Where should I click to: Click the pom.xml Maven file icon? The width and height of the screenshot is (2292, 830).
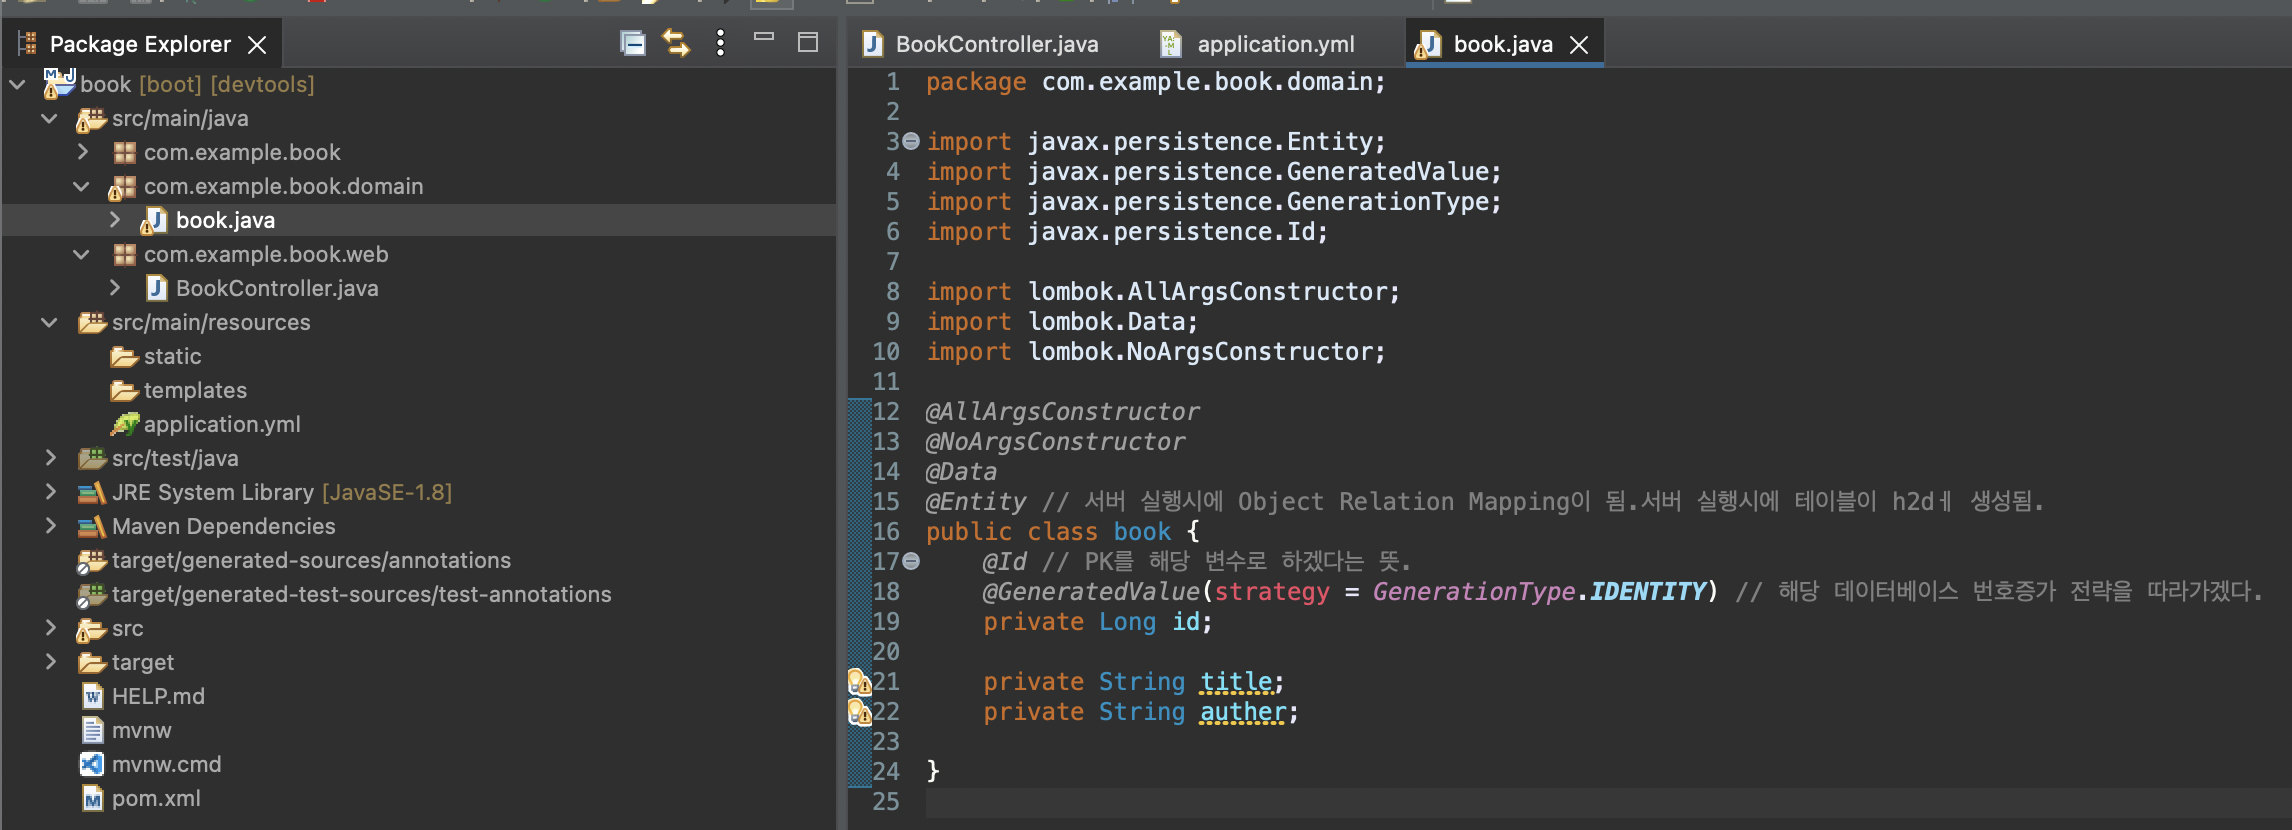point(93,798)
